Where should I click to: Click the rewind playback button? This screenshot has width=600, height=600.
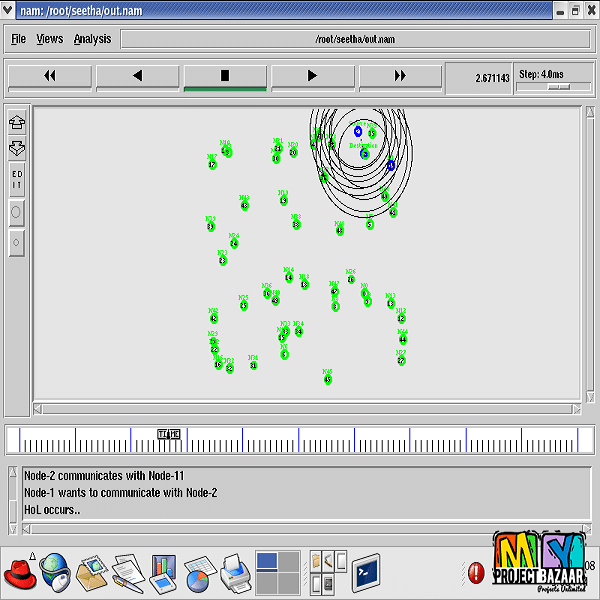[x=49, y=76]
